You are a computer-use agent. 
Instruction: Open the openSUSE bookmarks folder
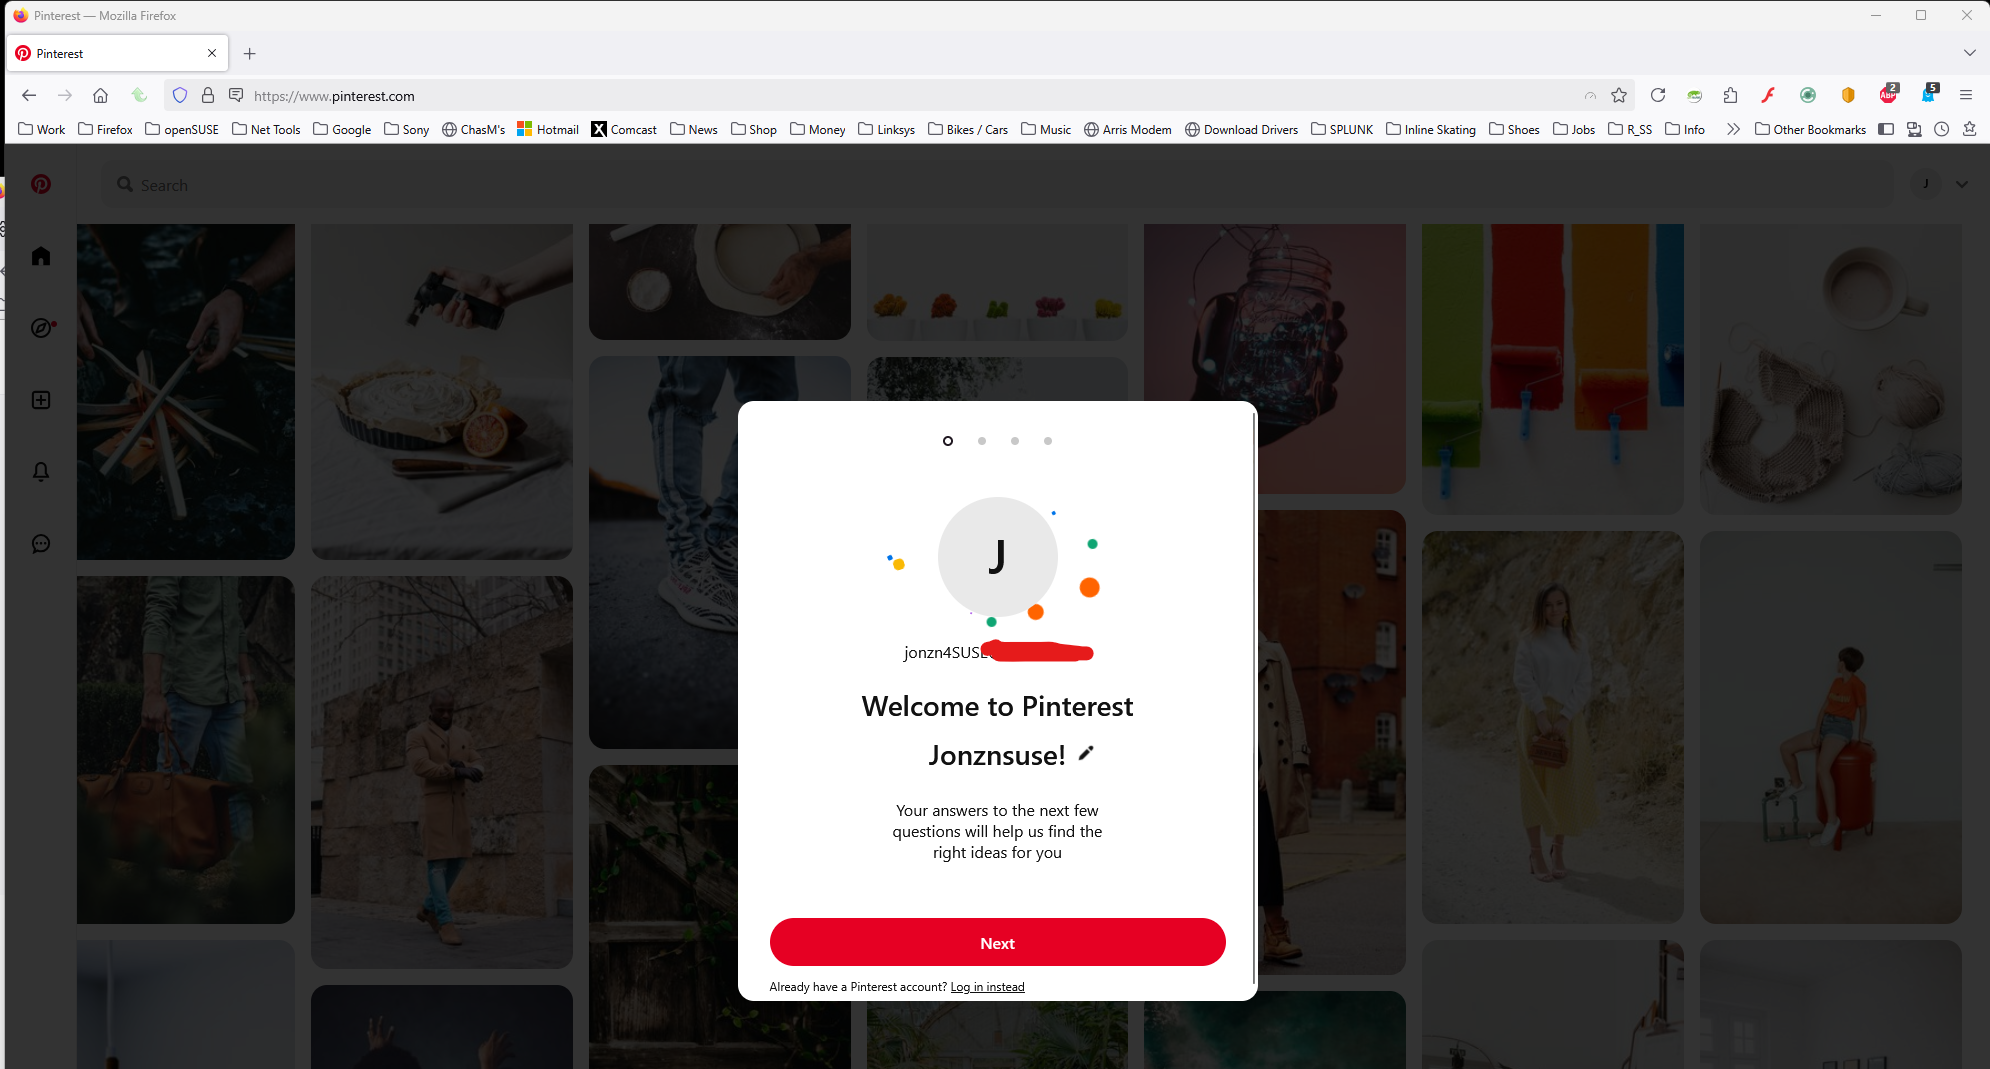(182, 130)
